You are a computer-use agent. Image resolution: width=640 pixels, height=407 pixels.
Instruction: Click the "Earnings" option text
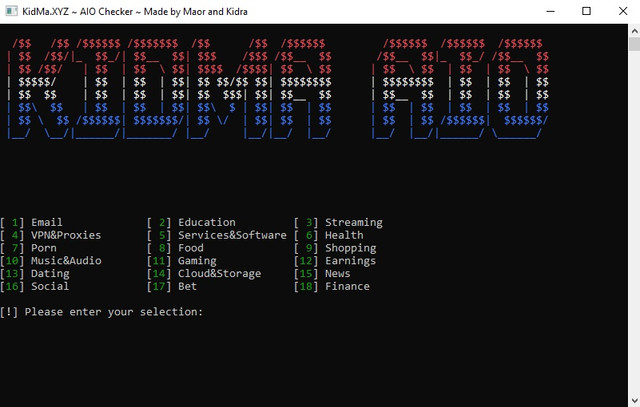point(350,261)
